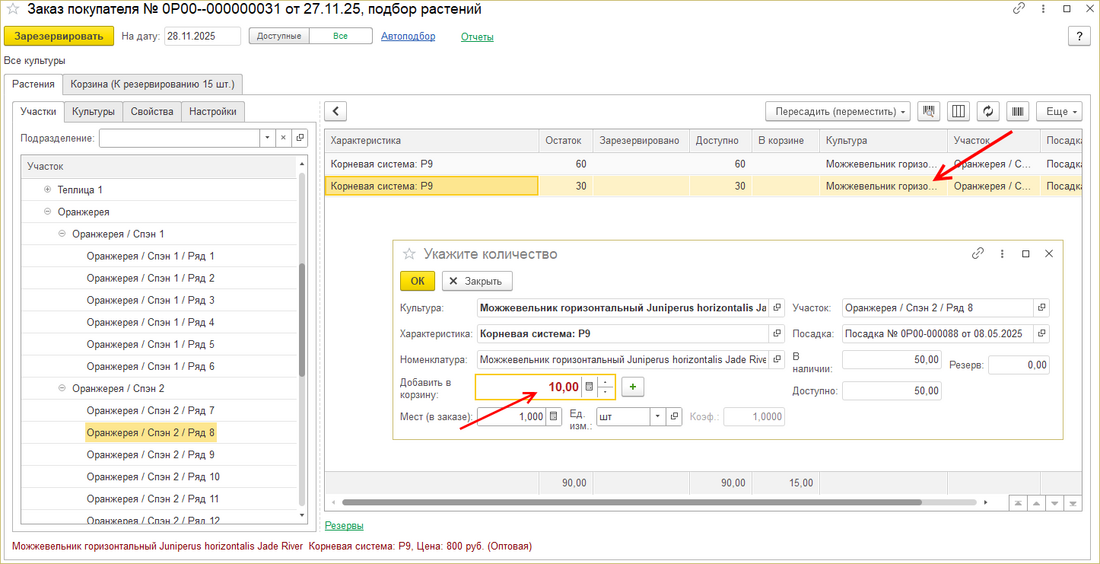Viewport: 1100px width, 564px height.
Task: Click the green plus add-to-cart button
Action: 632,386
